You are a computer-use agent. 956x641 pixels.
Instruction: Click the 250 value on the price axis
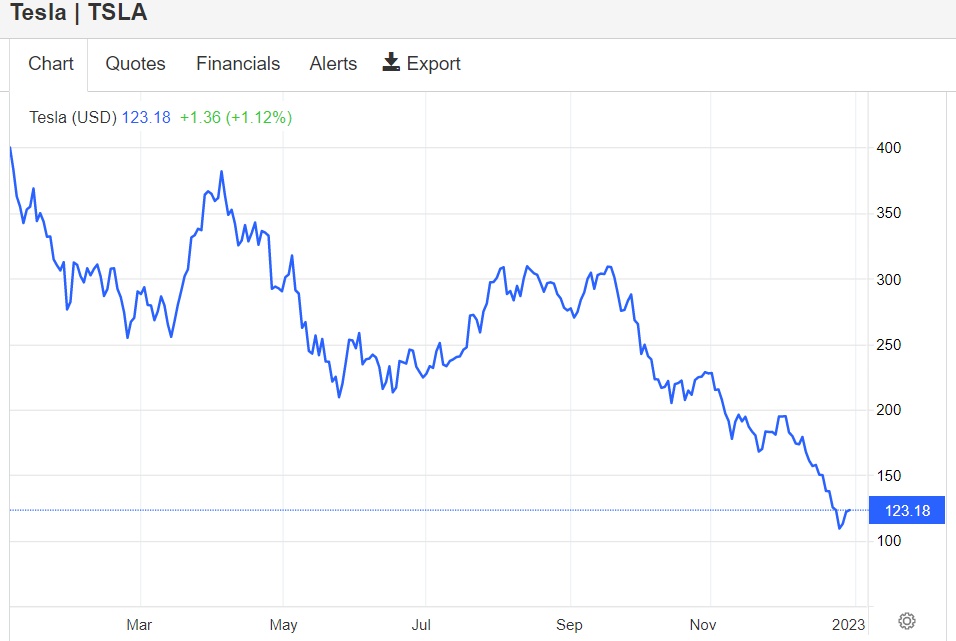point(888,345)
